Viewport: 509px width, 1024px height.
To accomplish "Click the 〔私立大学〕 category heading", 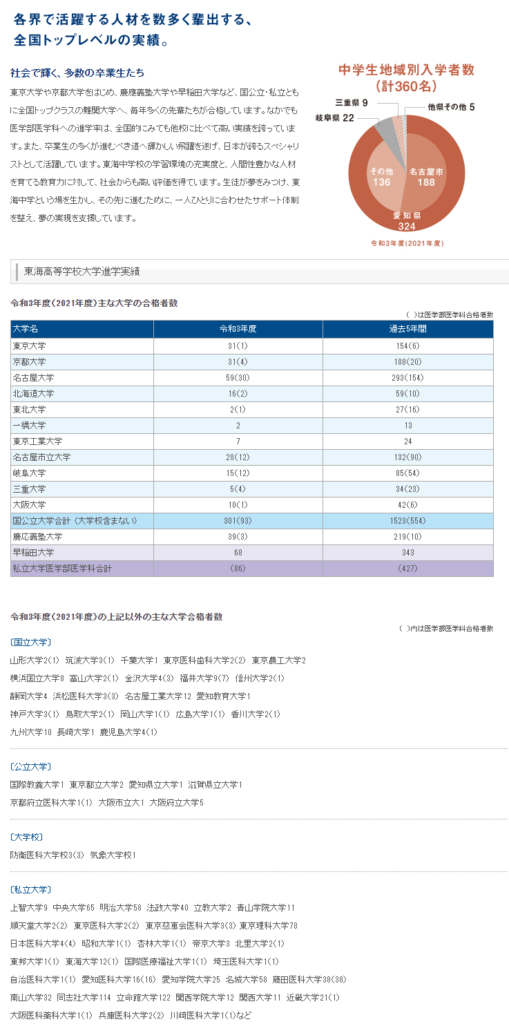I will (x=31, y=889).
